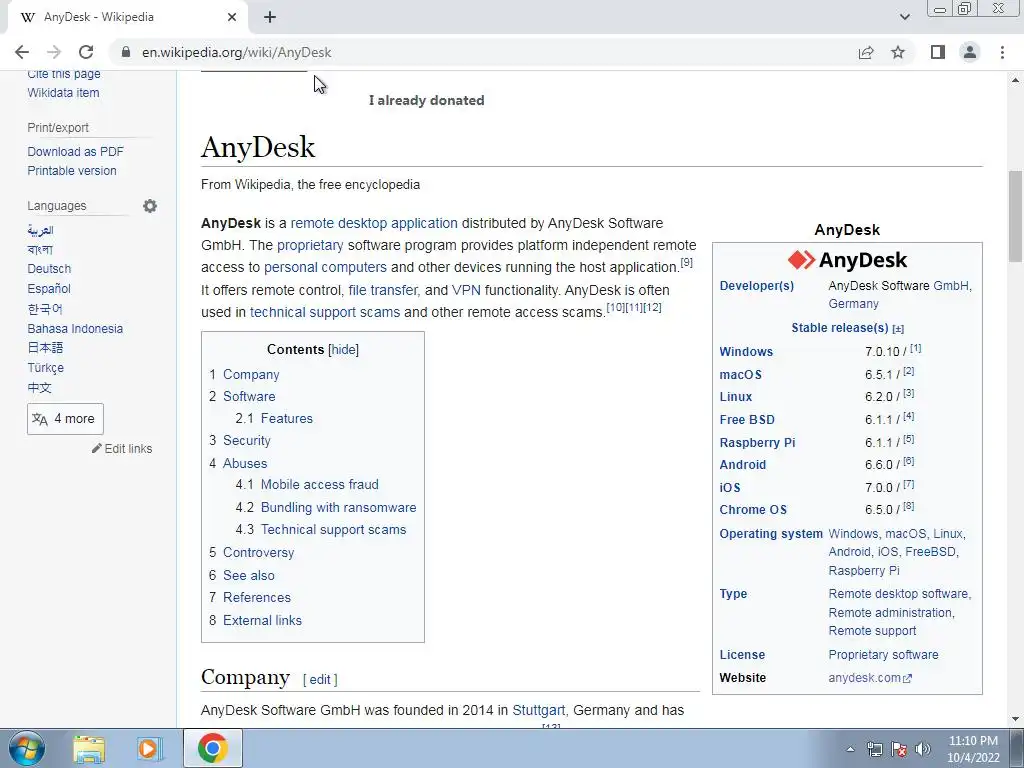Open the Wikidata item link
The height and width of the screenshot is (768, 1024).
[63, 93]
